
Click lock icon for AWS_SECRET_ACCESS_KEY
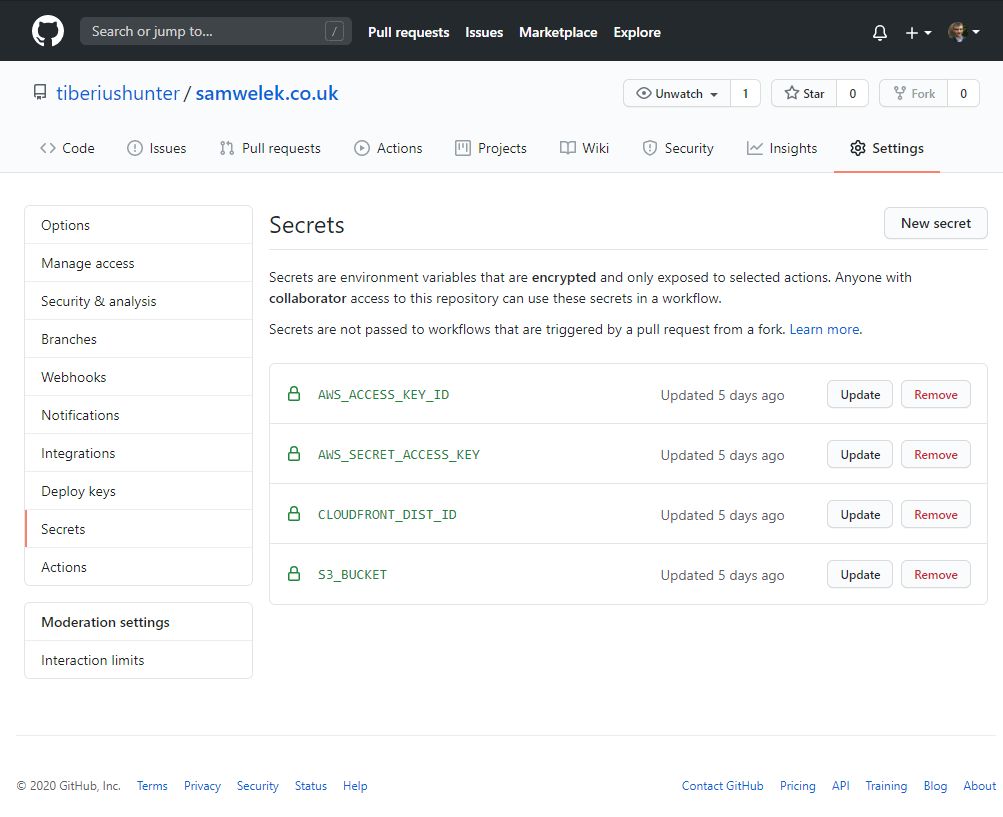pos(294,454)
